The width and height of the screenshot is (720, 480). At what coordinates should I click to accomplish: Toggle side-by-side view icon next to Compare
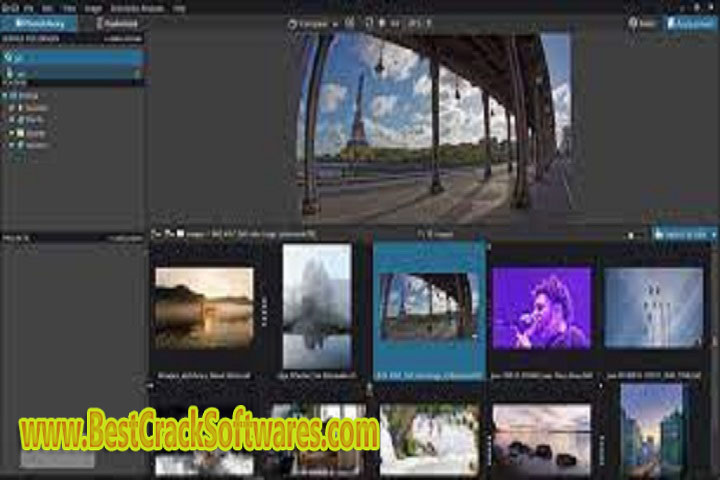[350, 23]
